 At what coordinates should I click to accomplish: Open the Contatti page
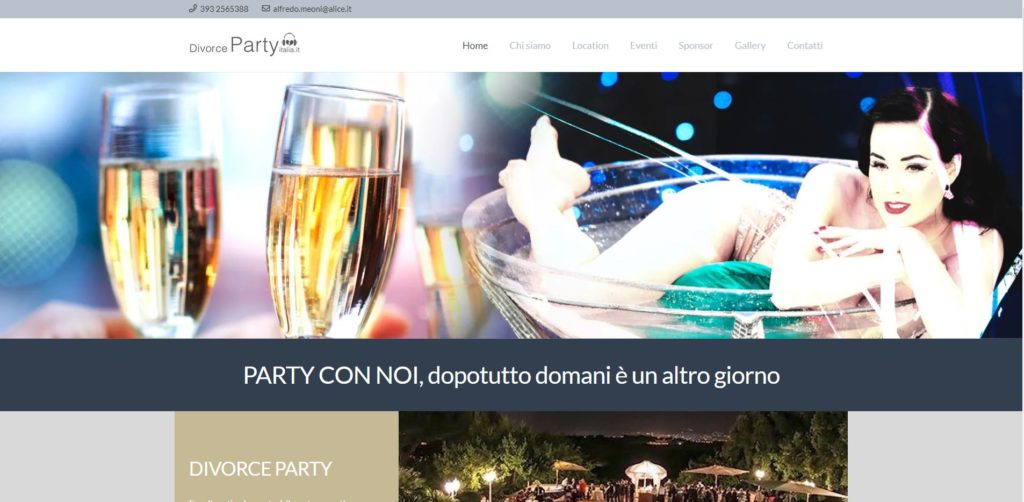[805, 46]
